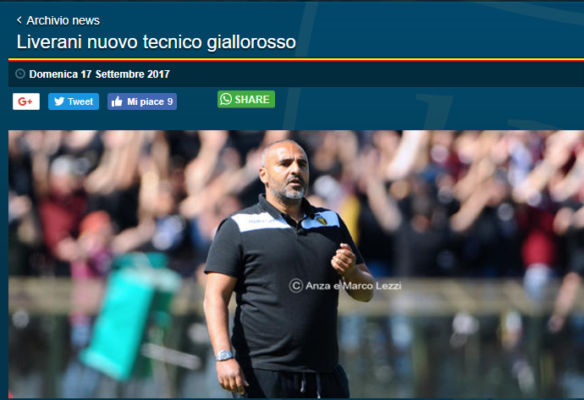Click the date Domenica 17 Settembre 2017
Screen dimensions: 584x400
point(99,74)
